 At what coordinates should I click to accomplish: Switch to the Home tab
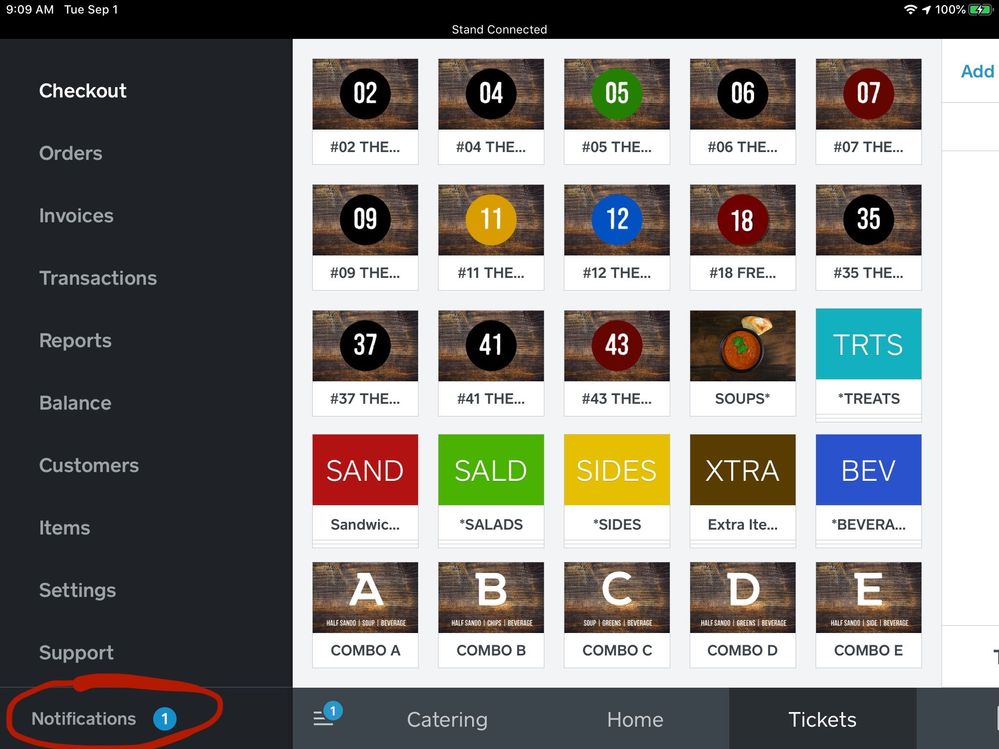(635, 719)
